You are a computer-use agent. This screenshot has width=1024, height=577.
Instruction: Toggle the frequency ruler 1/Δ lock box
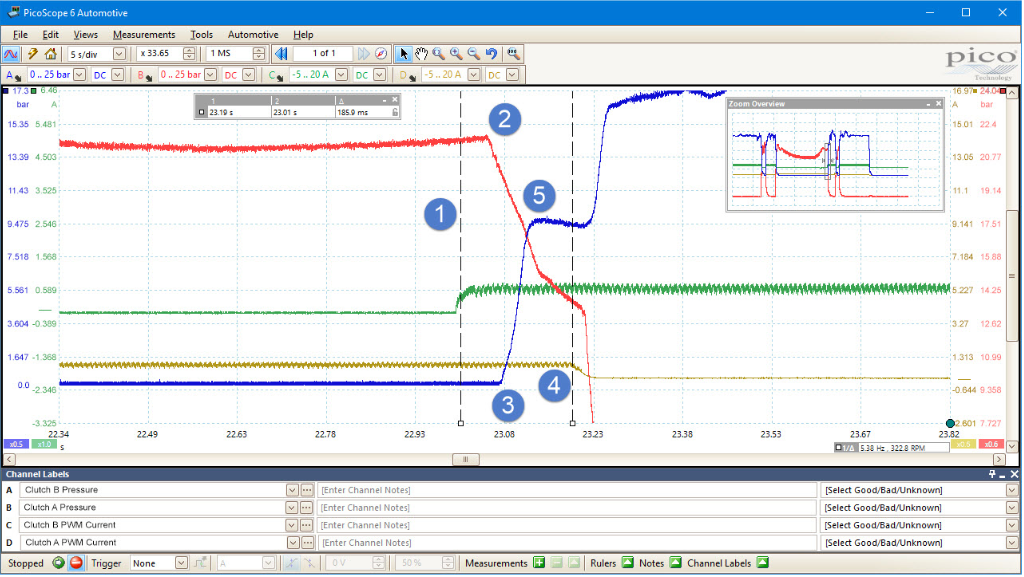[839, 448]
